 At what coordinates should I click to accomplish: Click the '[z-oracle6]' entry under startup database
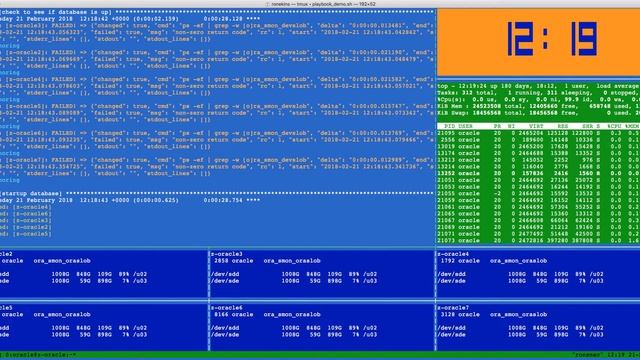(32, 214)
